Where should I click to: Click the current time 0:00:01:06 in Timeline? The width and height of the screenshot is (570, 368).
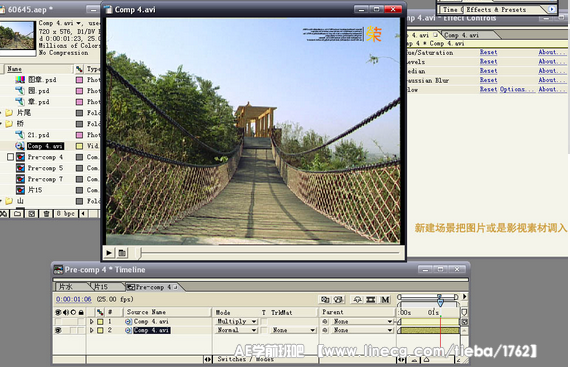pos(74,299)
